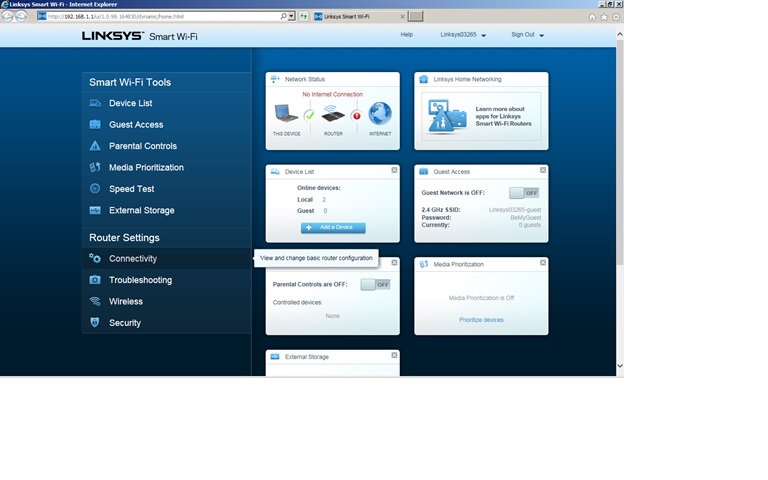This screenshot has height=480, width=768.
Task: Close the External Storage widget
Action: tap(394, 355)
